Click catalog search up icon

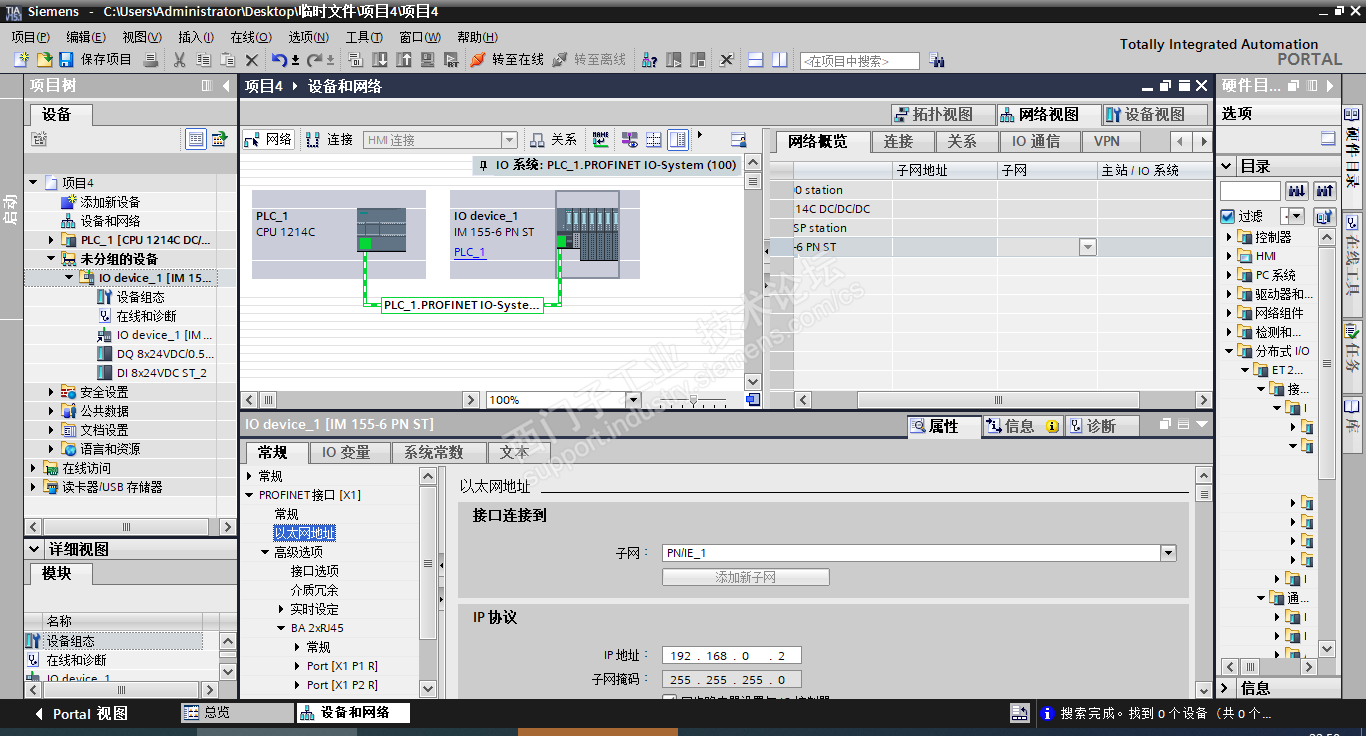click(x=1325, y=190)
